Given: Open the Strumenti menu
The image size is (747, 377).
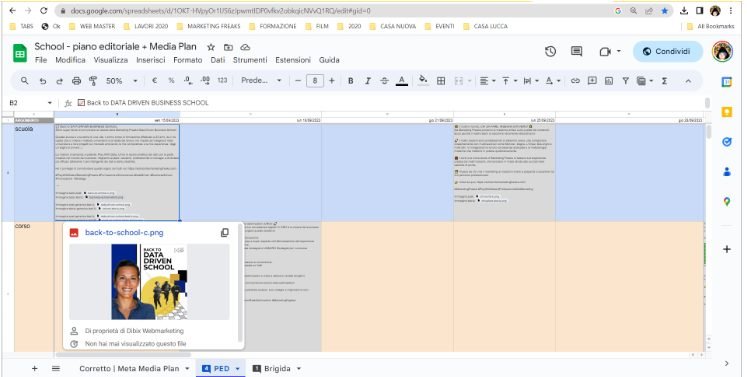Looking at the screenshot, I should 250,60.
